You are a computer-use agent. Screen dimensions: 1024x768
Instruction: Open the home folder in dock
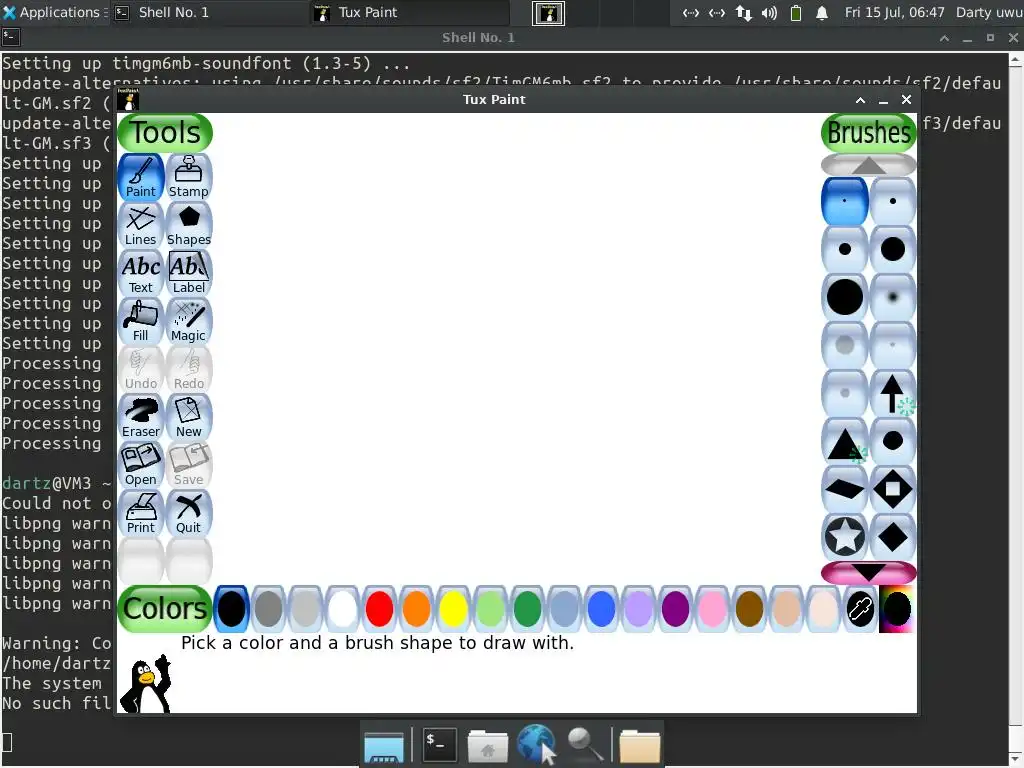[488, 746]
